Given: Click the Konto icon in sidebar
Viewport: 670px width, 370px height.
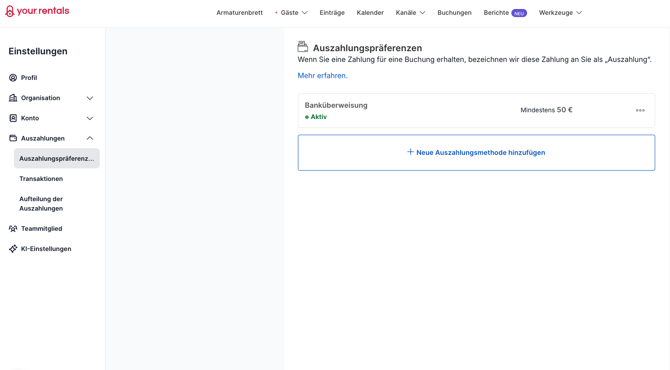Looking at the screenshot, I should tap(13, 118).
